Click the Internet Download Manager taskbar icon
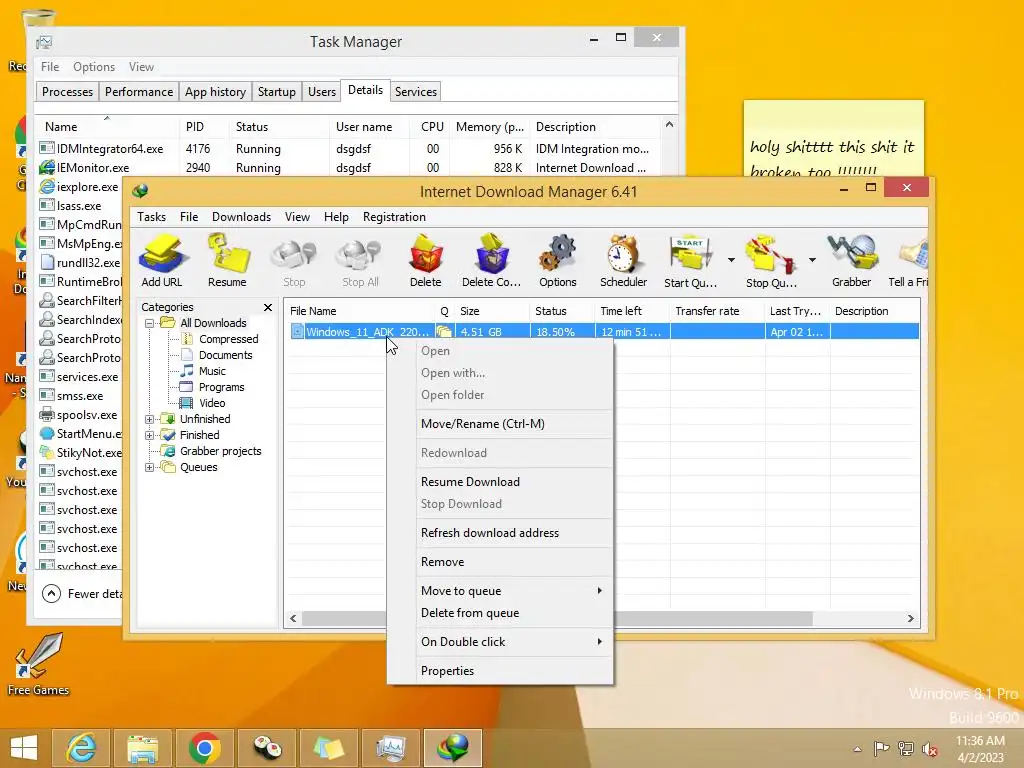Viewport: 1024px width, 768px height. [x=453, y=748]
